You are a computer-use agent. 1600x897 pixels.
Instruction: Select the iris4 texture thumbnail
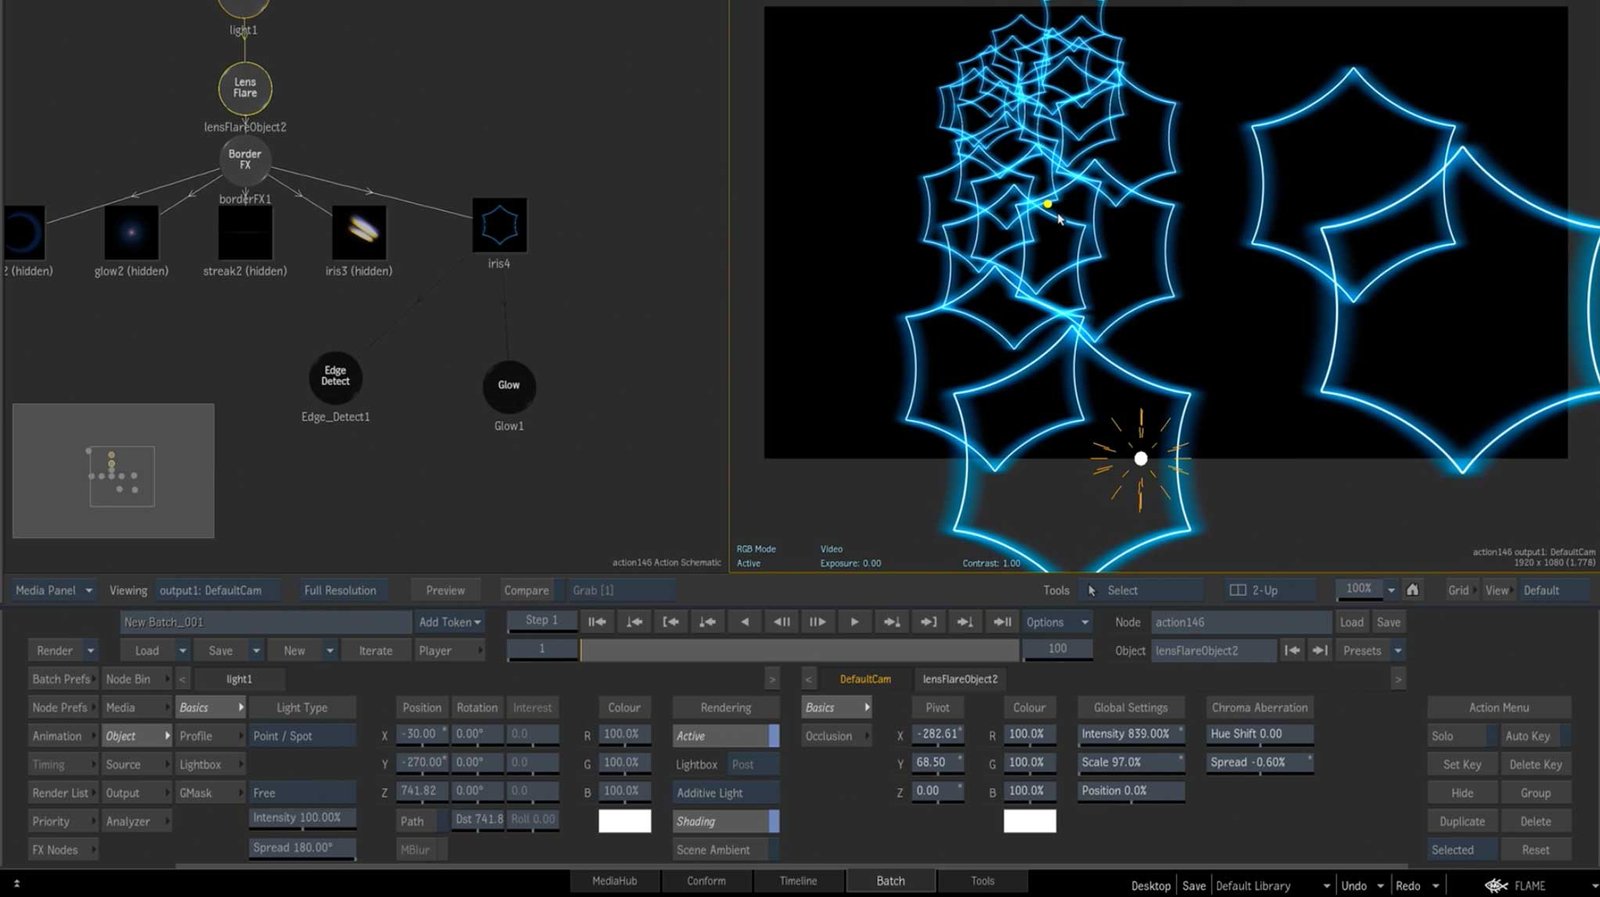[499, 226]
